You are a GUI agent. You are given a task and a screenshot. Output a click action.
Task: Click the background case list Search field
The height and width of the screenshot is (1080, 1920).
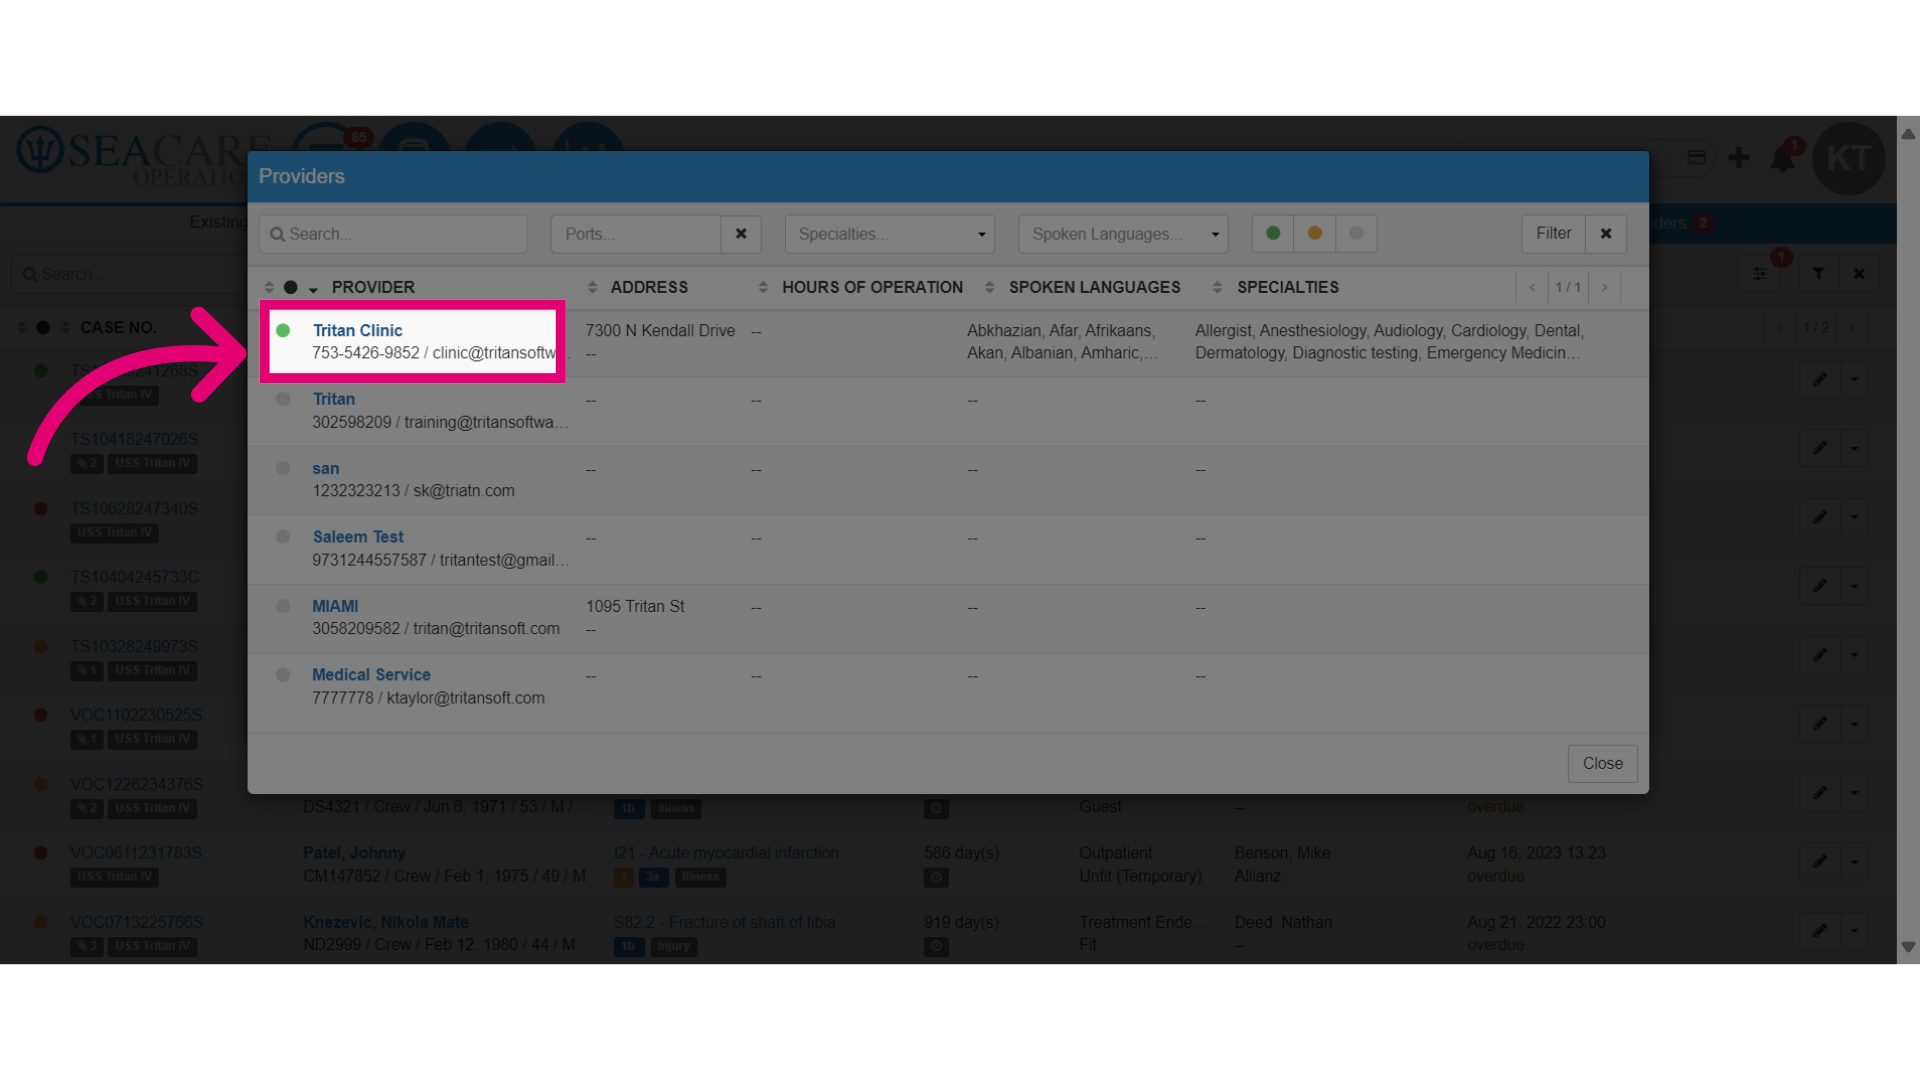[130, 274]
